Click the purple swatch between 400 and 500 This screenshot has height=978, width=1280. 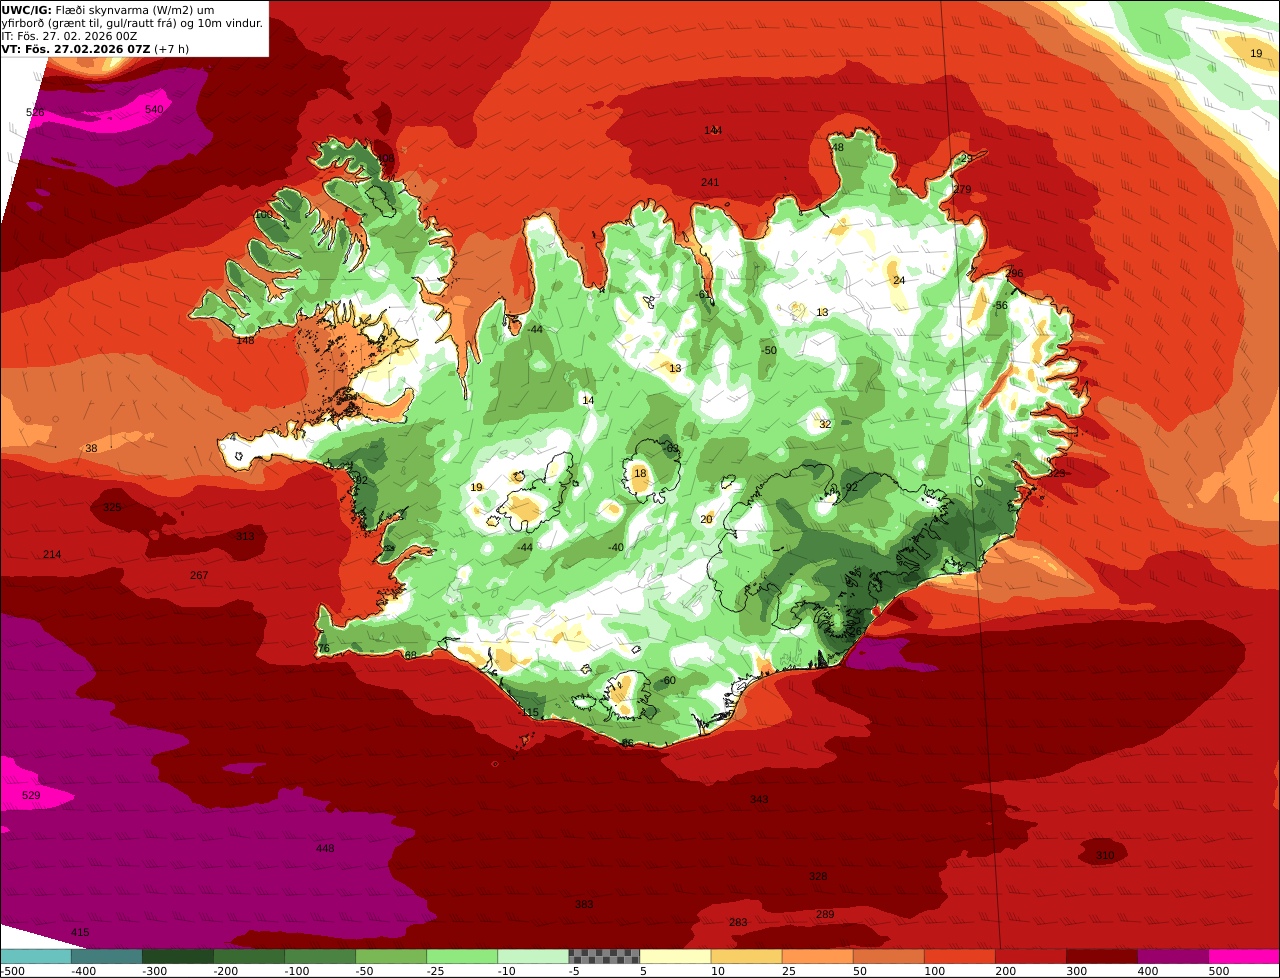click(1172, 956)
